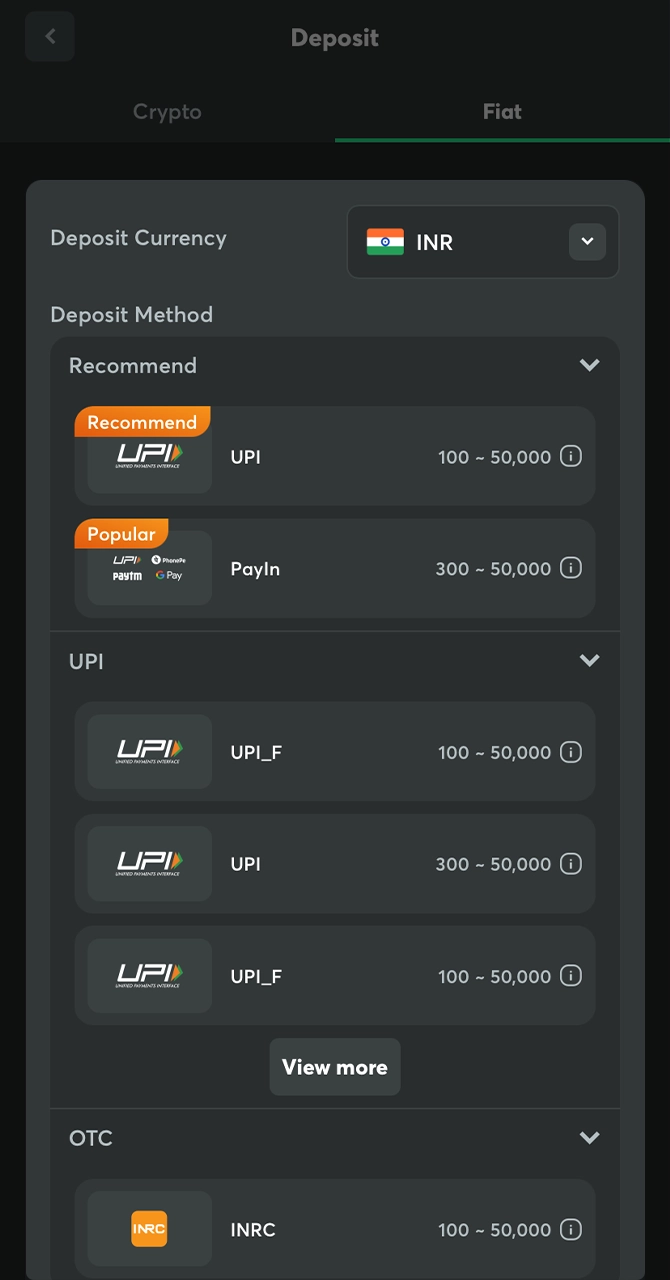This screenshot has width=670, height=1280.
Task: Click the UPI_F payment method logo icon
Action: (x=148, y=751)
